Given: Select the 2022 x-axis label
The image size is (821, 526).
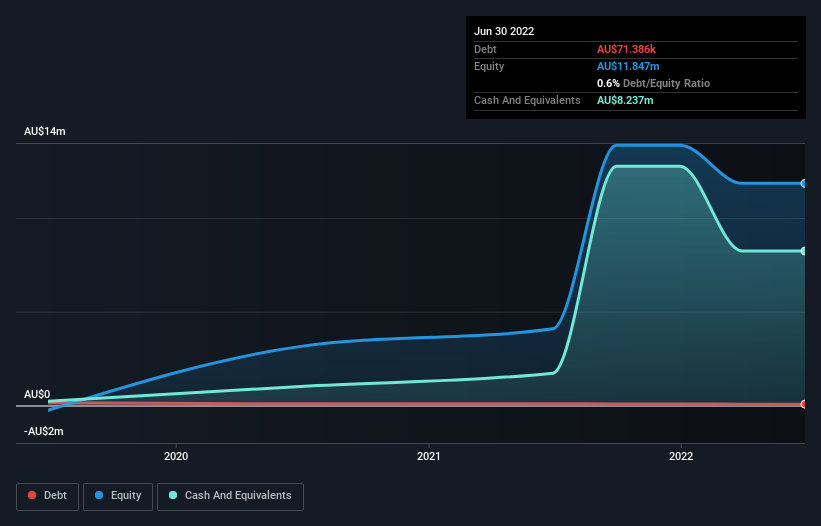Looking at the screenshot, I should tap(681, 456).
